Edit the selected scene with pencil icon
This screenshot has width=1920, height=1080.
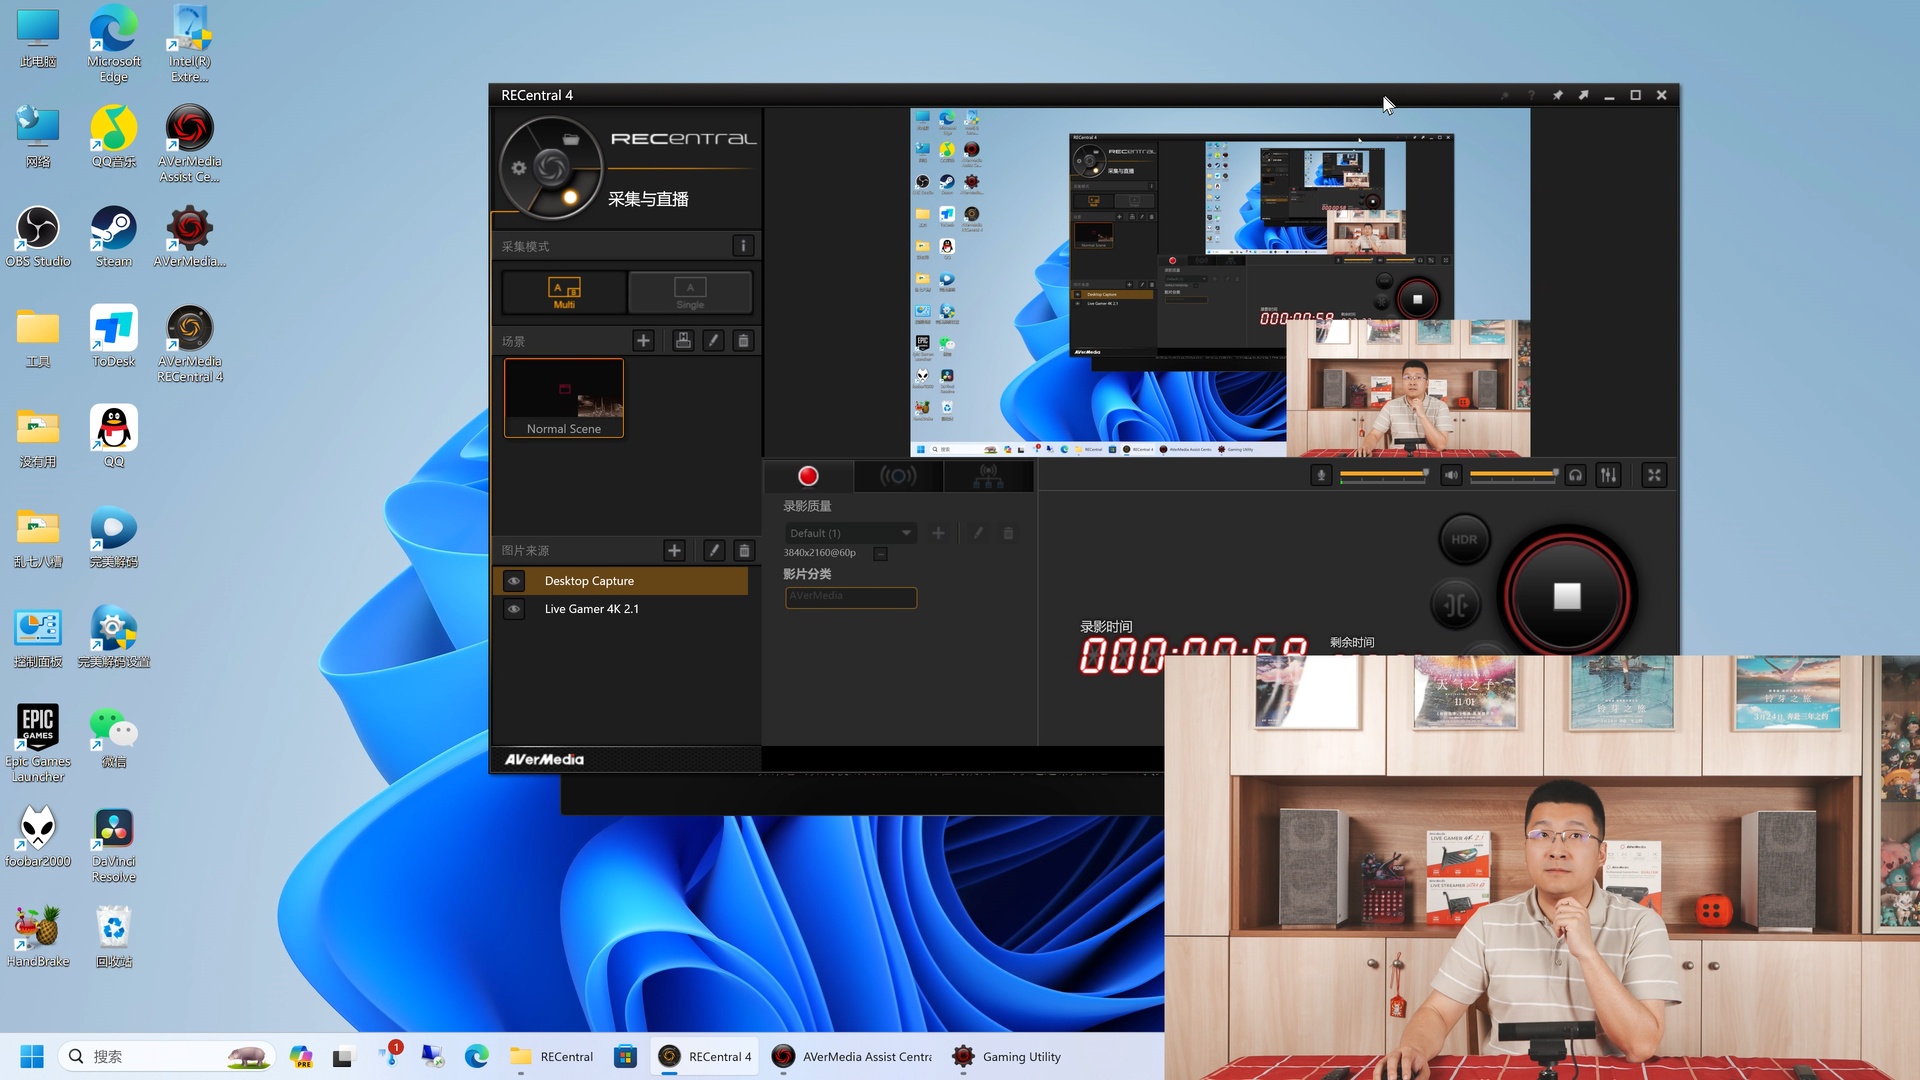coord(713,341)
